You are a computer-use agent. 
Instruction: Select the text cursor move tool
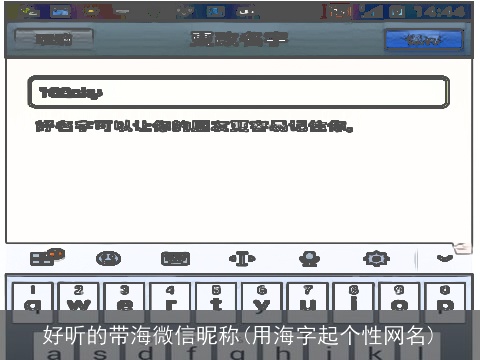click(x=242, y=259)
